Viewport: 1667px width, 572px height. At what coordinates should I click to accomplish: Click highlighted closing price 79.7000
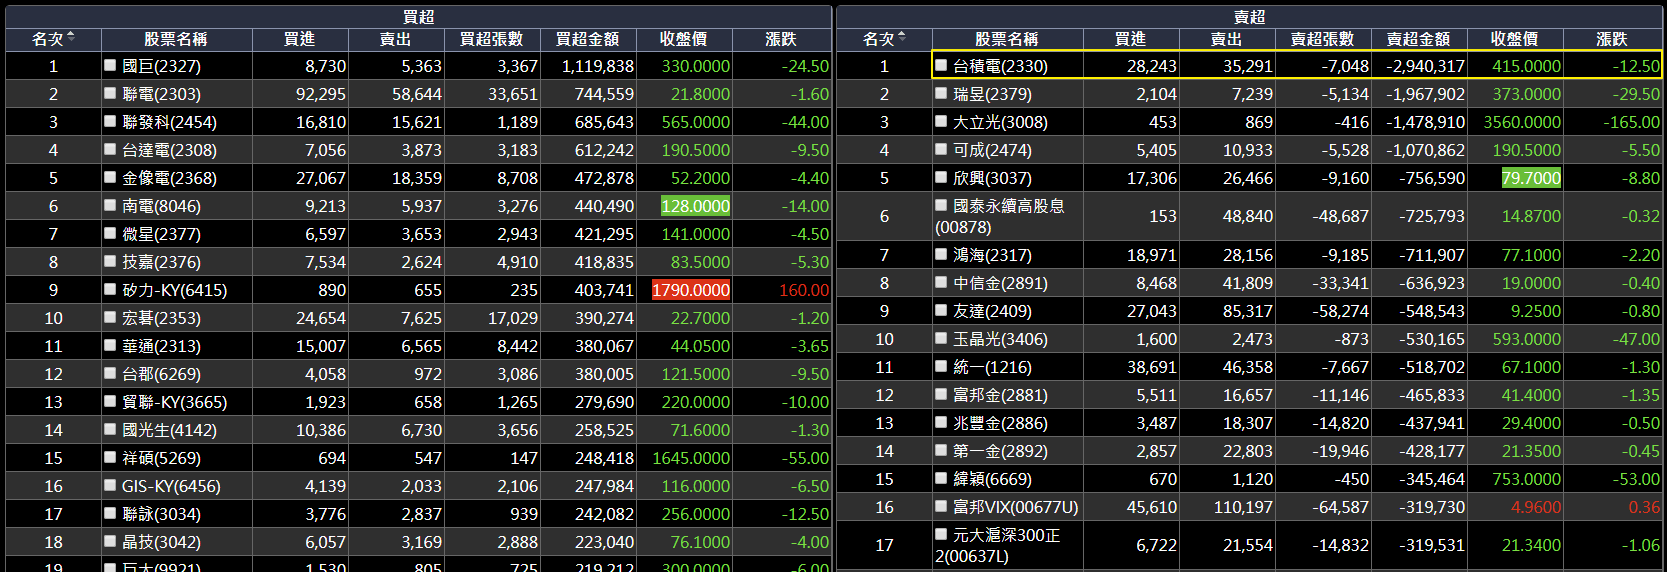pyautogui.click(x=1531, y=178)
